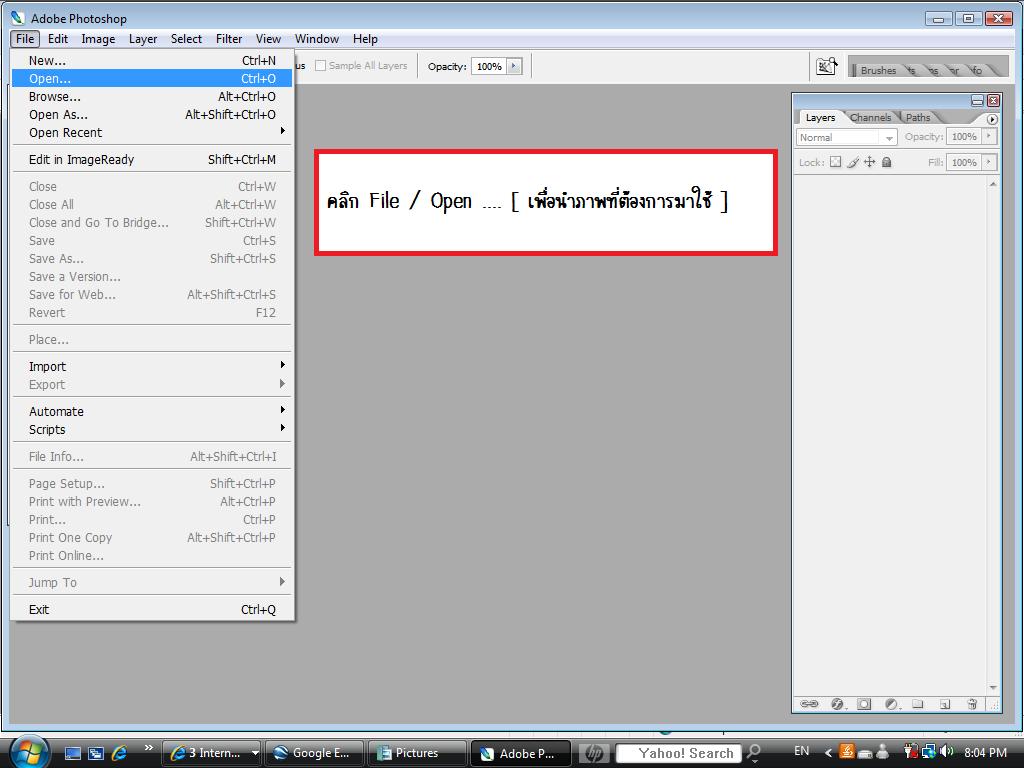
Task: Expand the Open Recent submenu
Action: click(152, 133)
